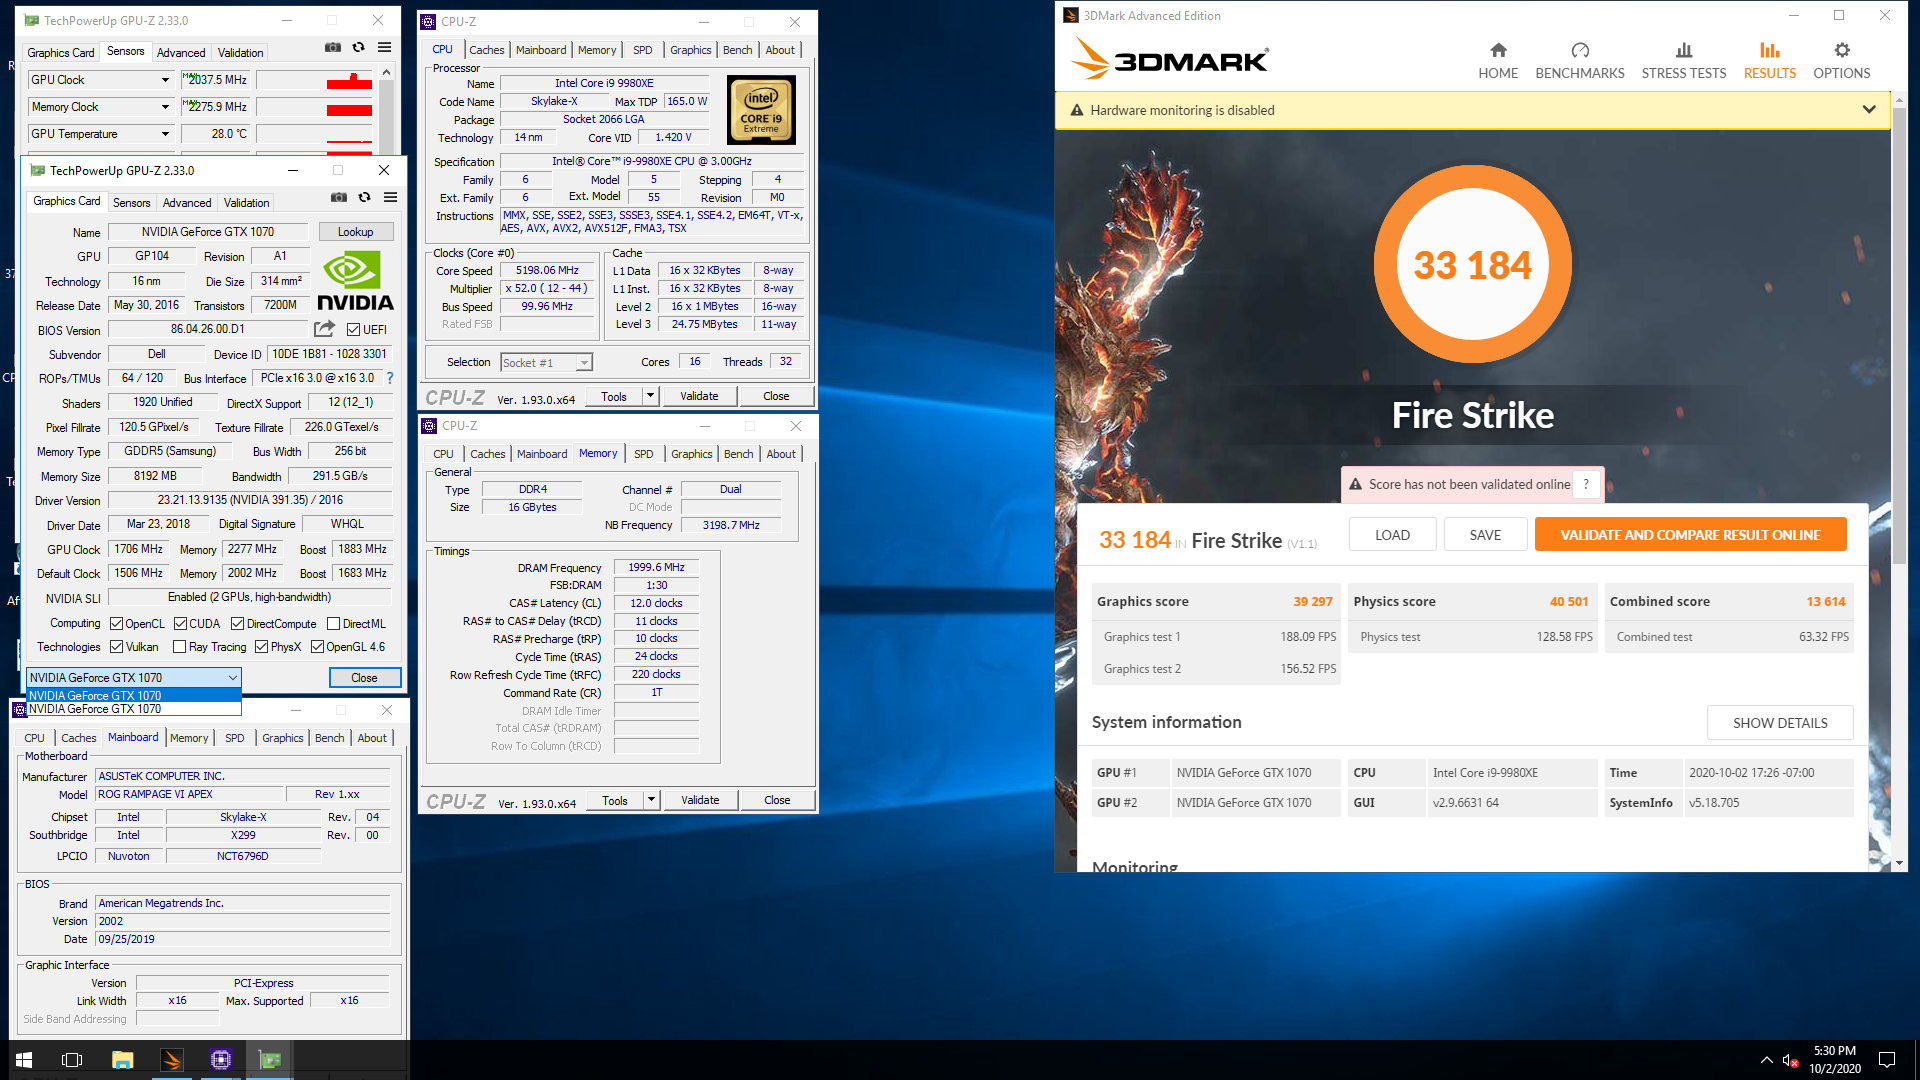Click camera icon in GPU-Z Sensors window

point(333,48)
